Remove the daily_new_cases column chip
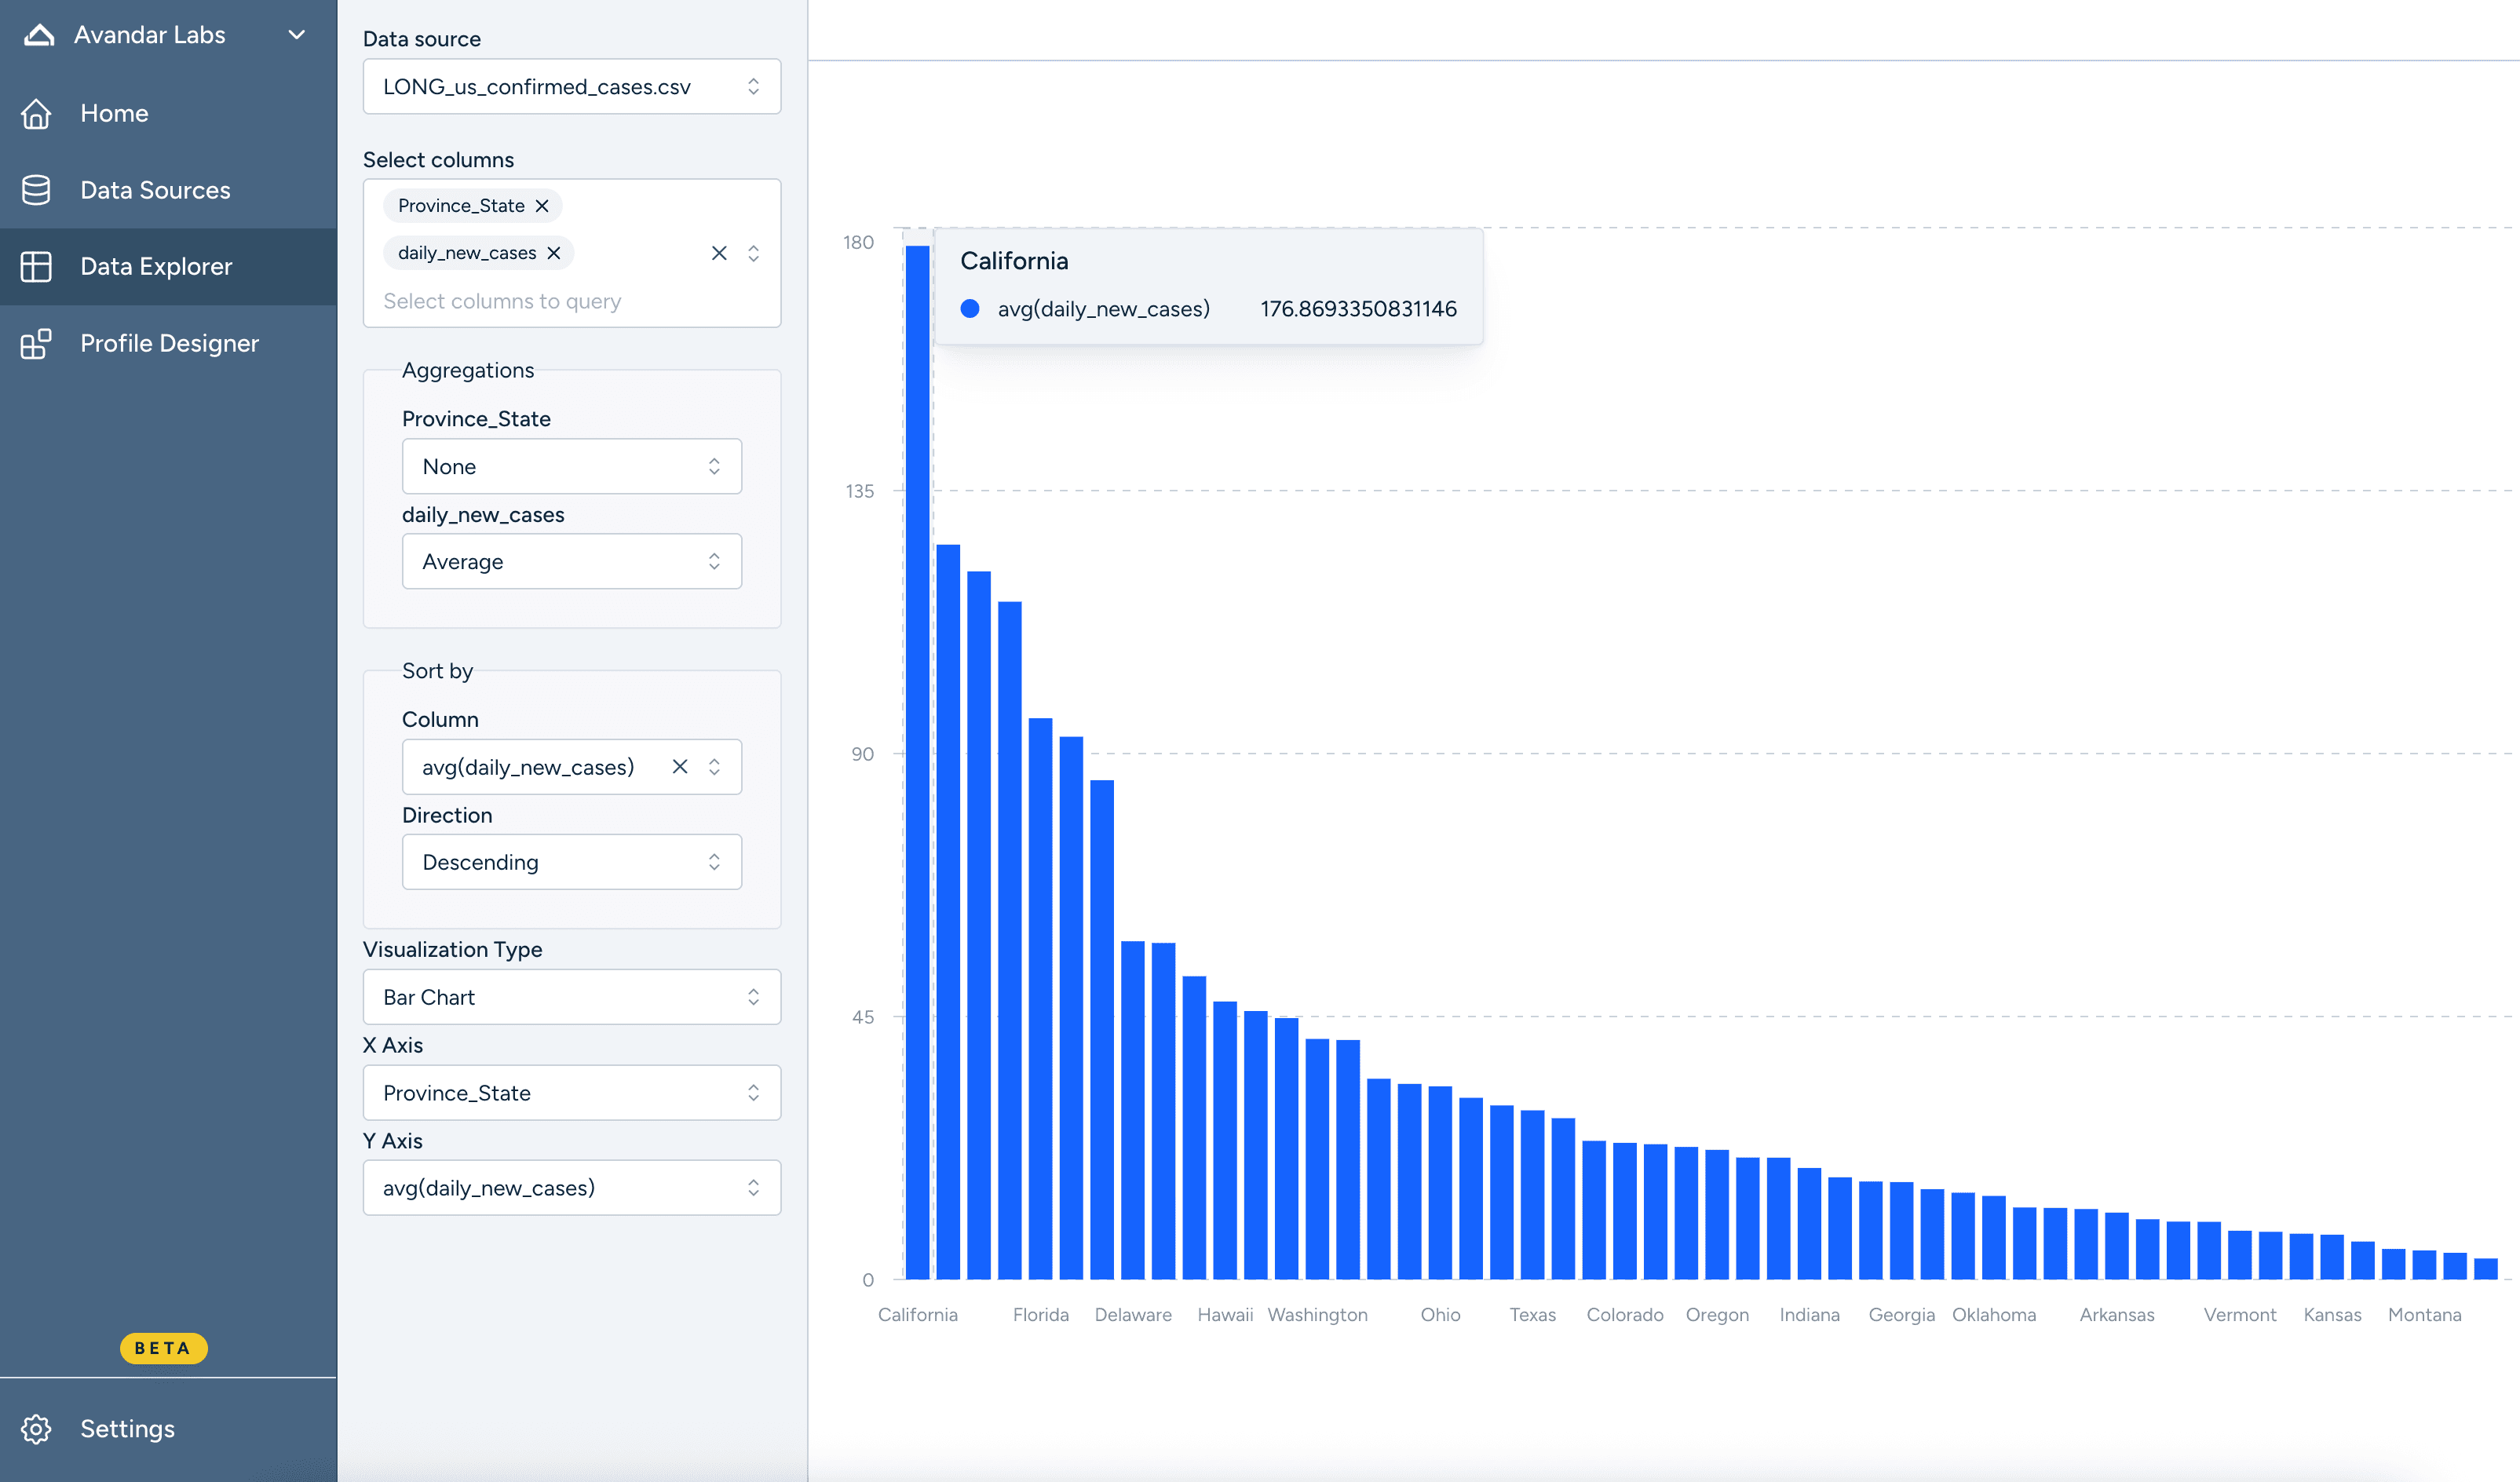The image size is (2520, 1482). point(554,252)
